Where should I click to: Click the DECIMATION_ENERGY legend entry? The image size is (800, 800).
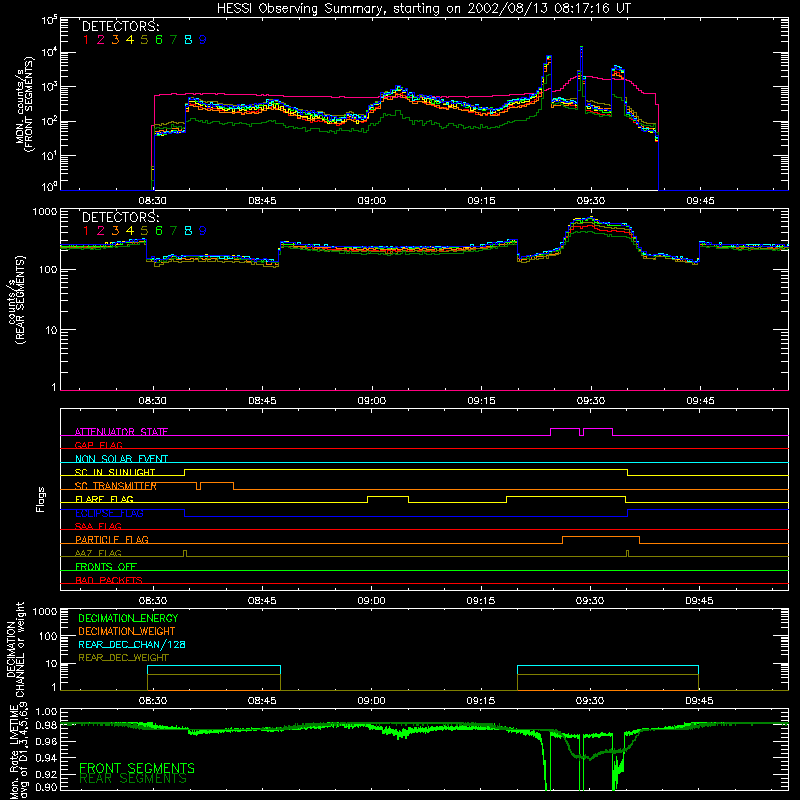point(128,618)
